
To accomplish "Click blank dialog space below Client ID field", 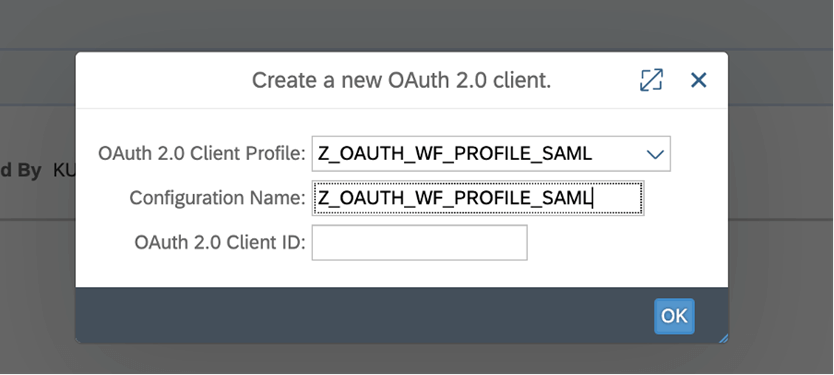I will coord(402,274).
